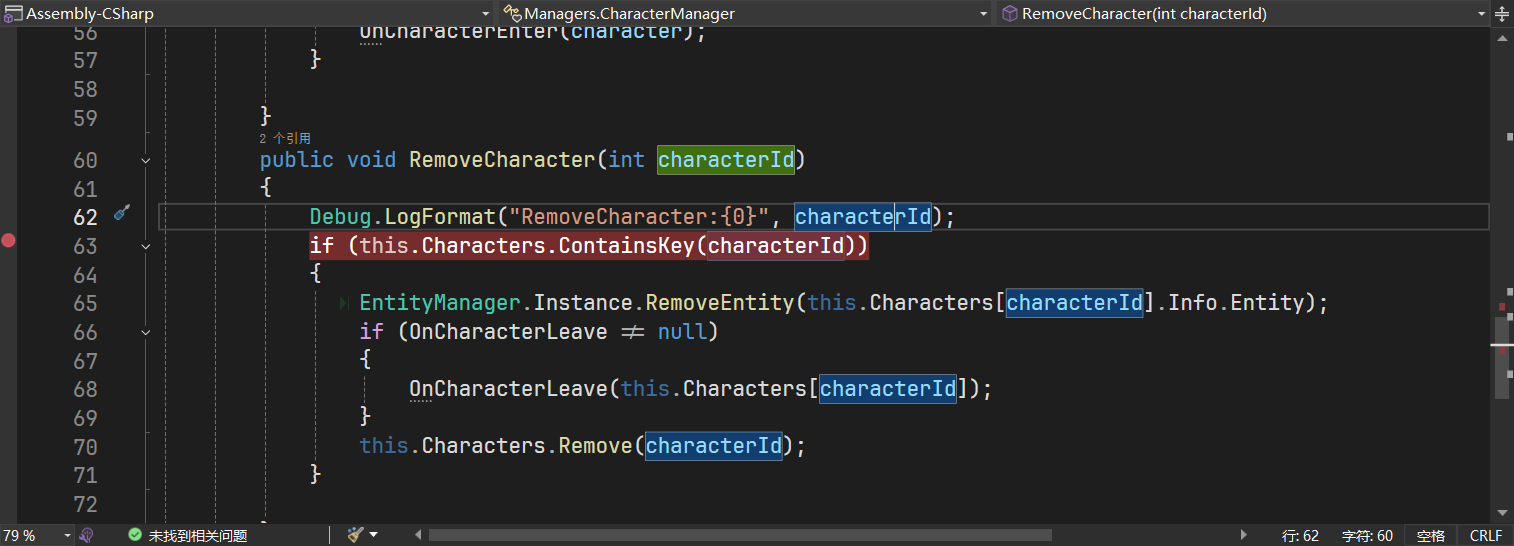Open the code cleanup profile dropdown arrow
This screenshot has height=546, width=1514.
374,535
